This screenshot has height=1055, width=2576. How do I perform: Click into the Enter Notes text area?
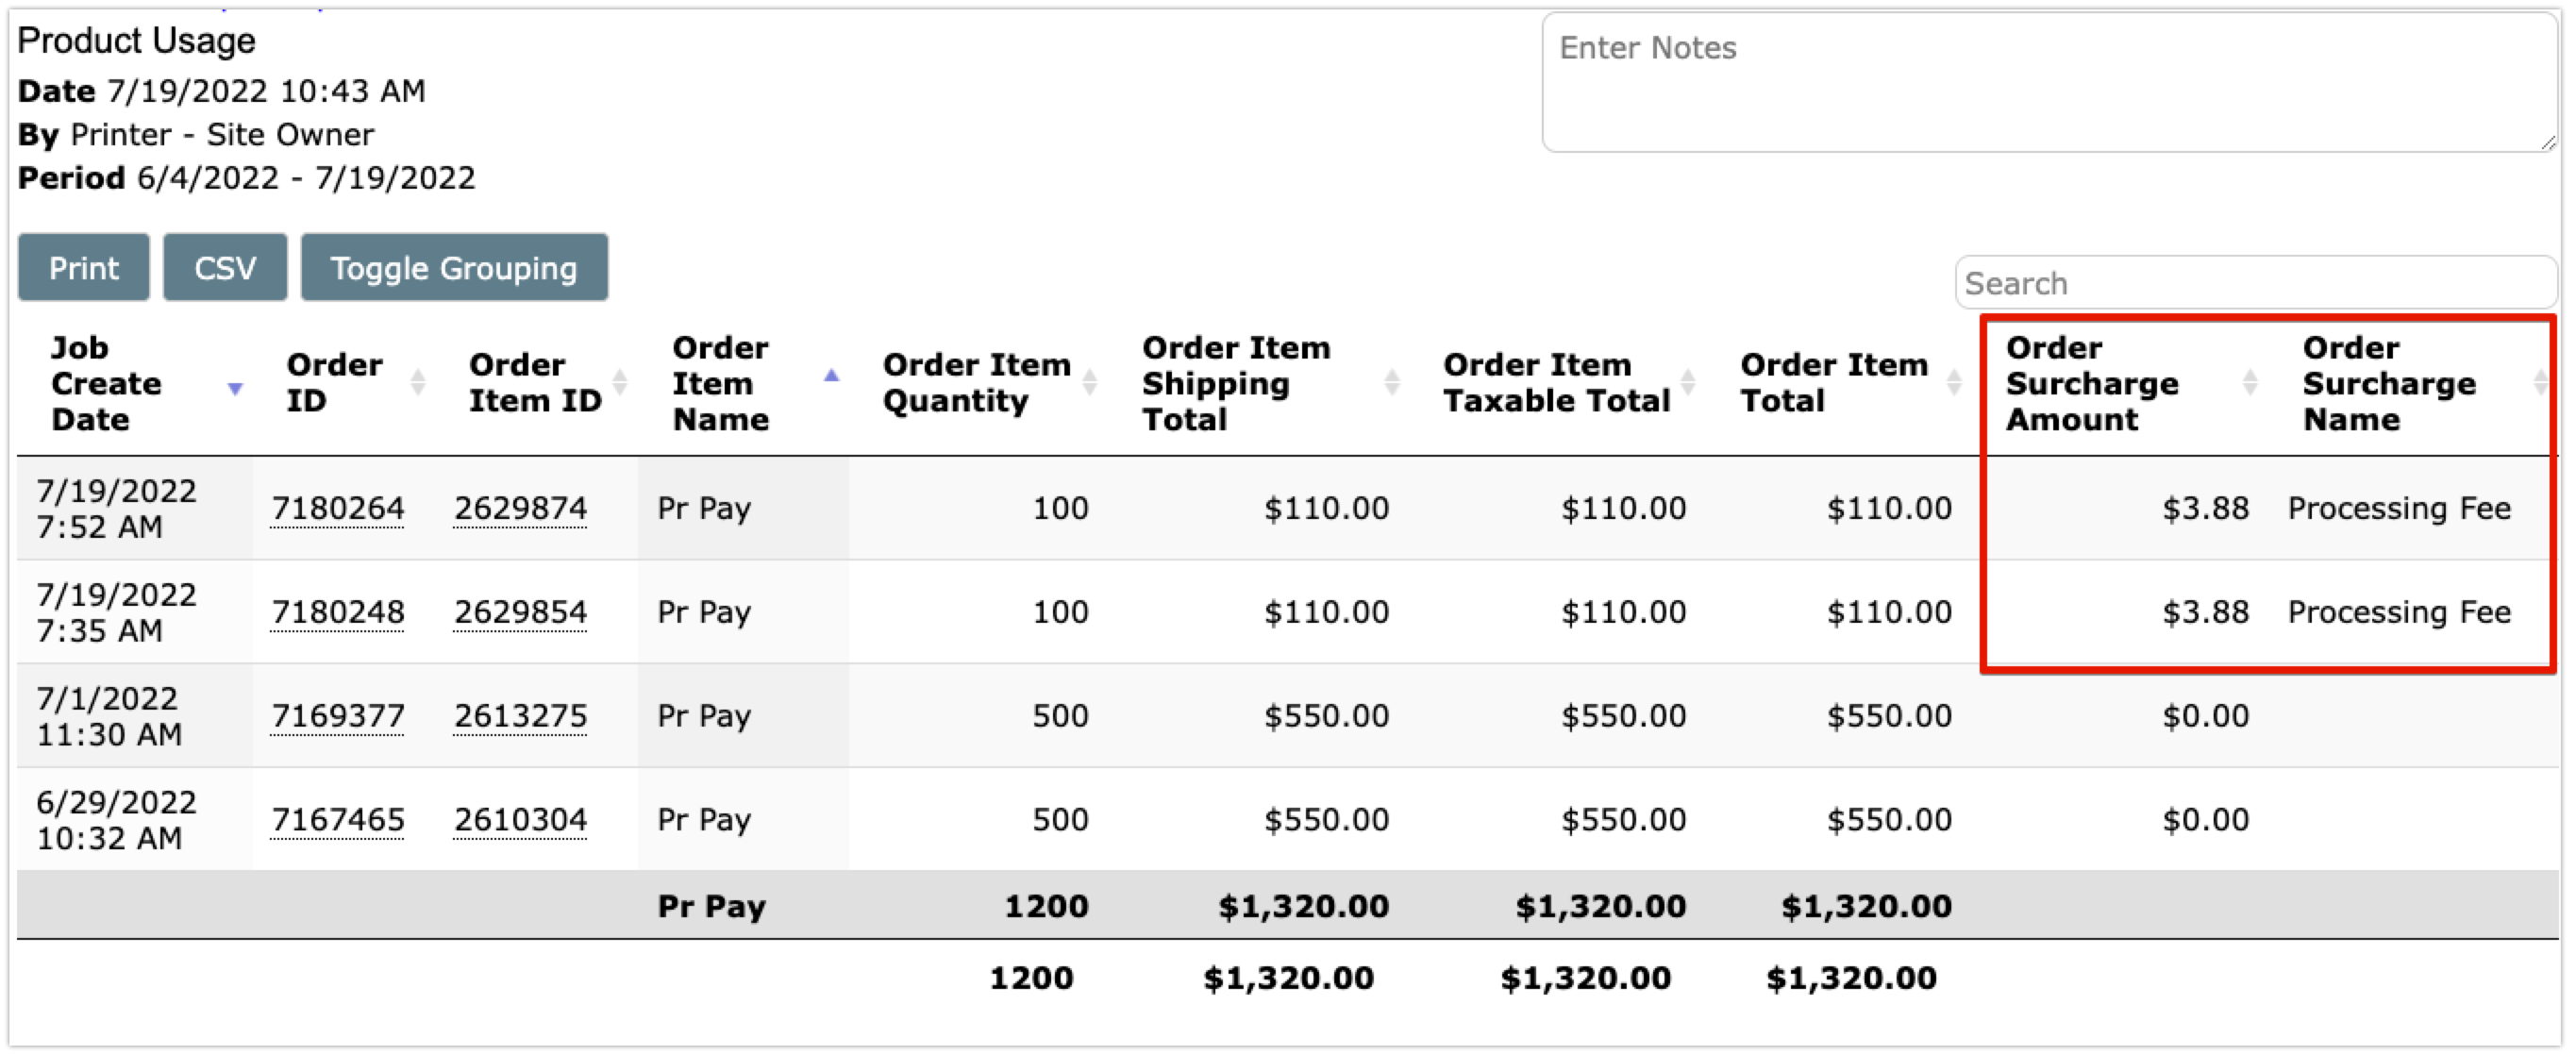(2049, 83)
